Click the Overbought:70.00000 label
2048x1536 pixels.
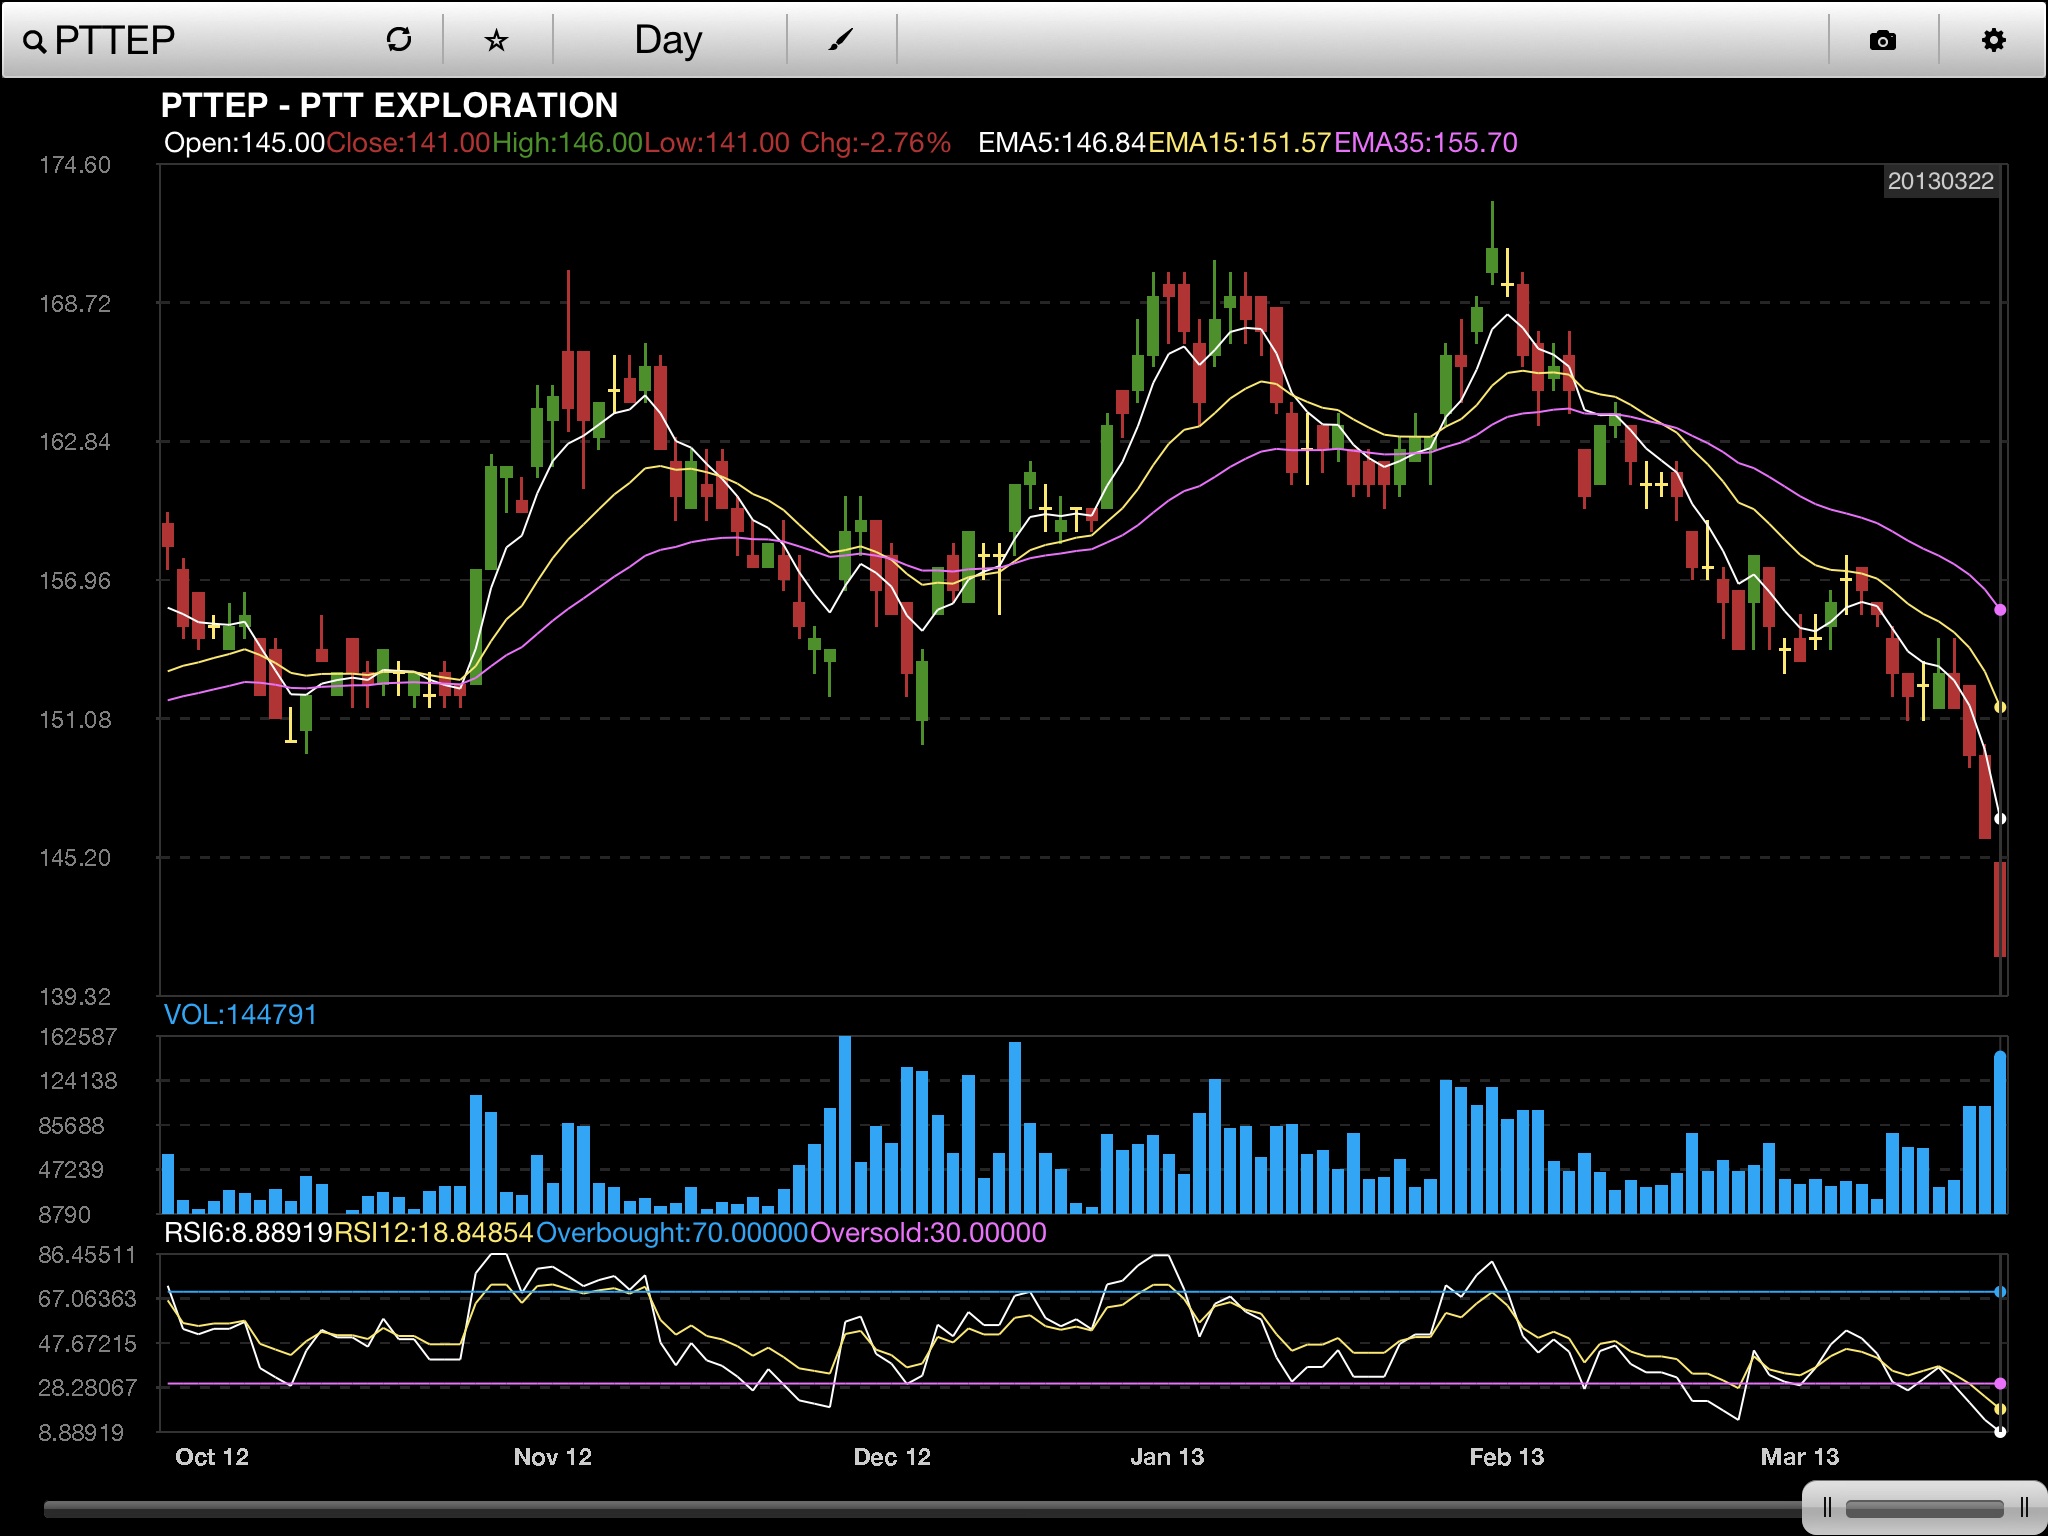(x=671, y=1232)
